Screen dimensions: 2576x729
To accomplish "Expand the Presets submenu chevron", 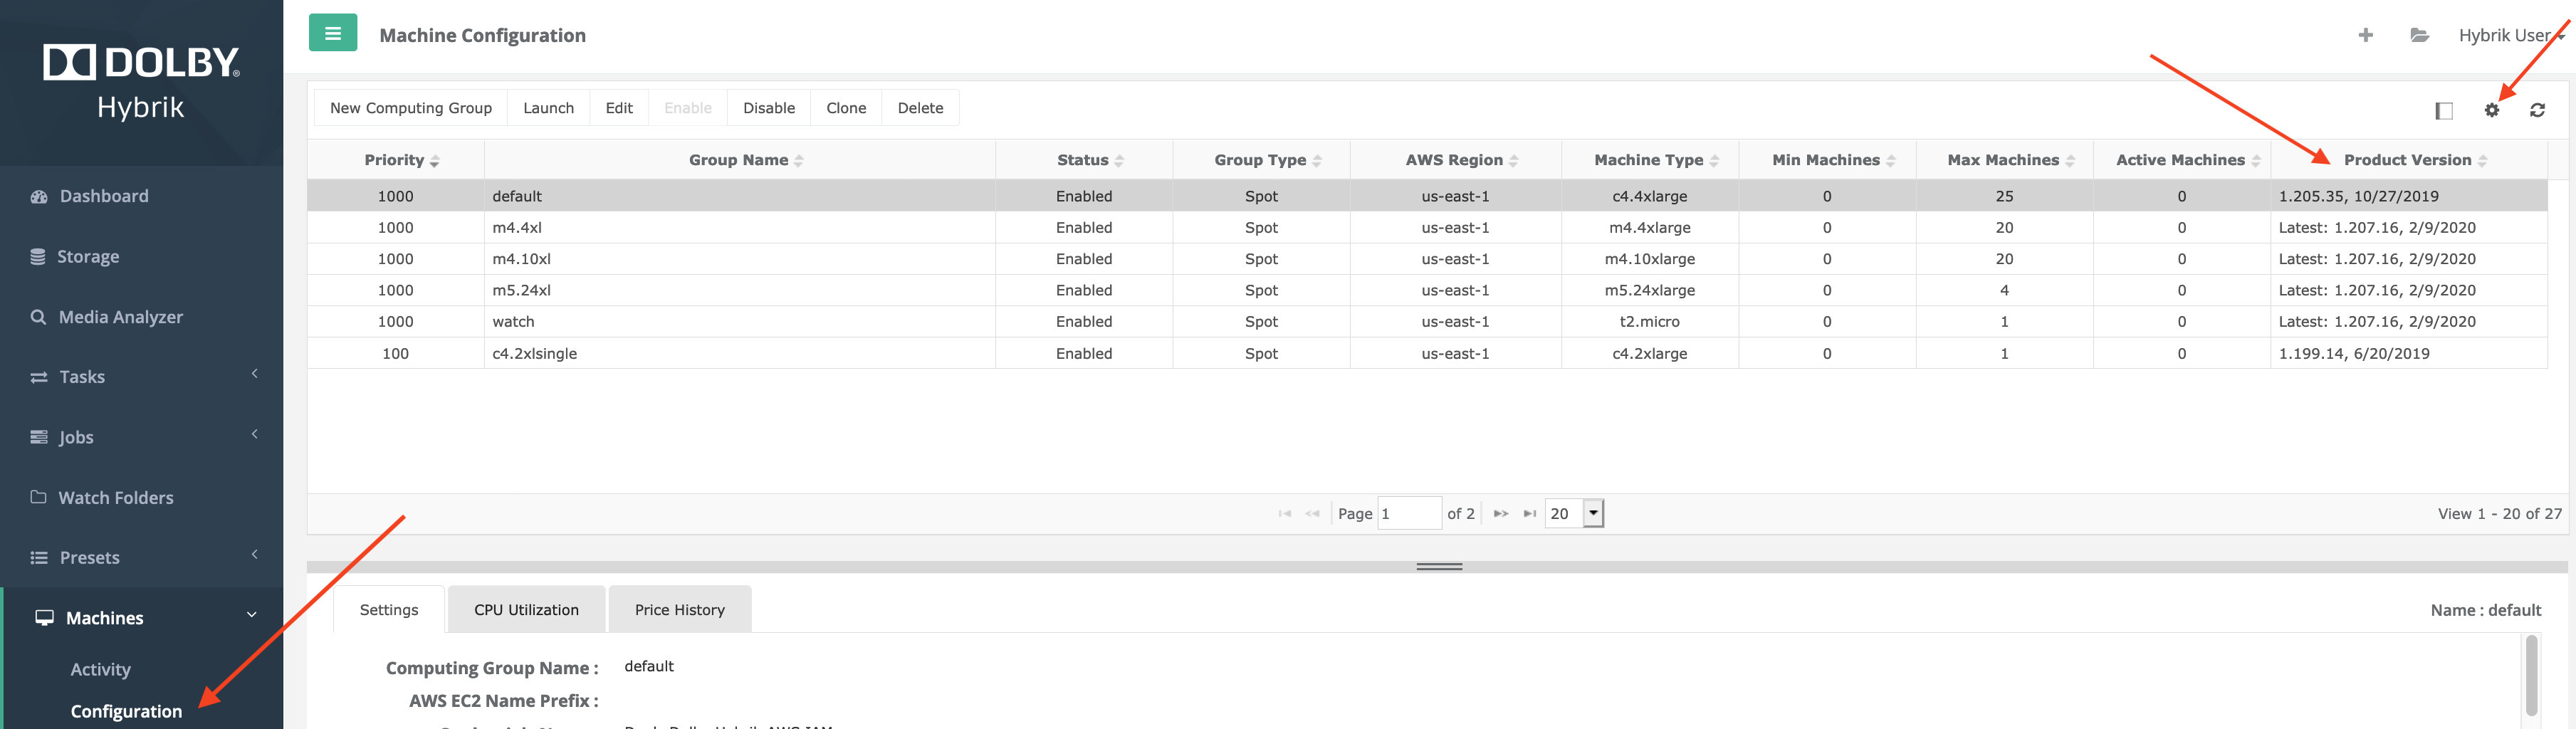I will tap(254, 554).
